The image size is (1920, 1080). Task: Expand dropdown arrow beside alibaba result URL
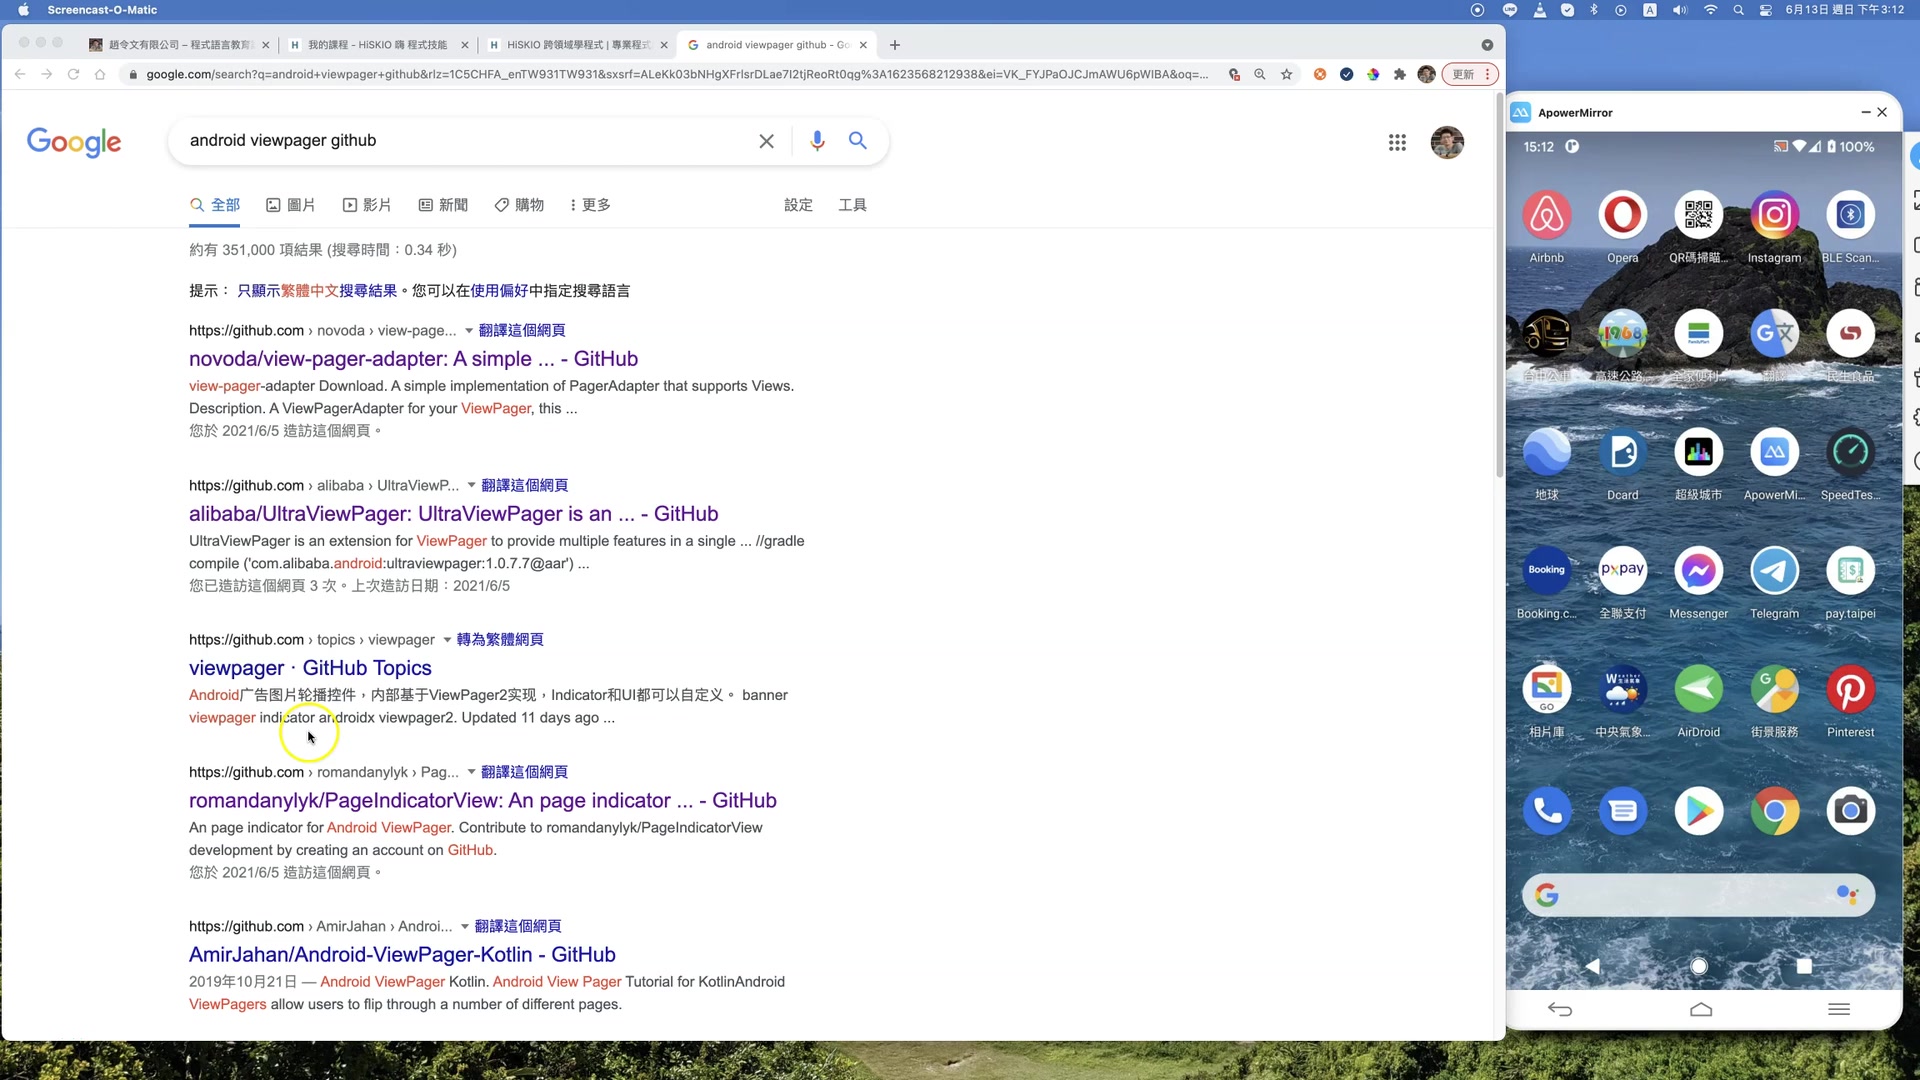(472, 485)
